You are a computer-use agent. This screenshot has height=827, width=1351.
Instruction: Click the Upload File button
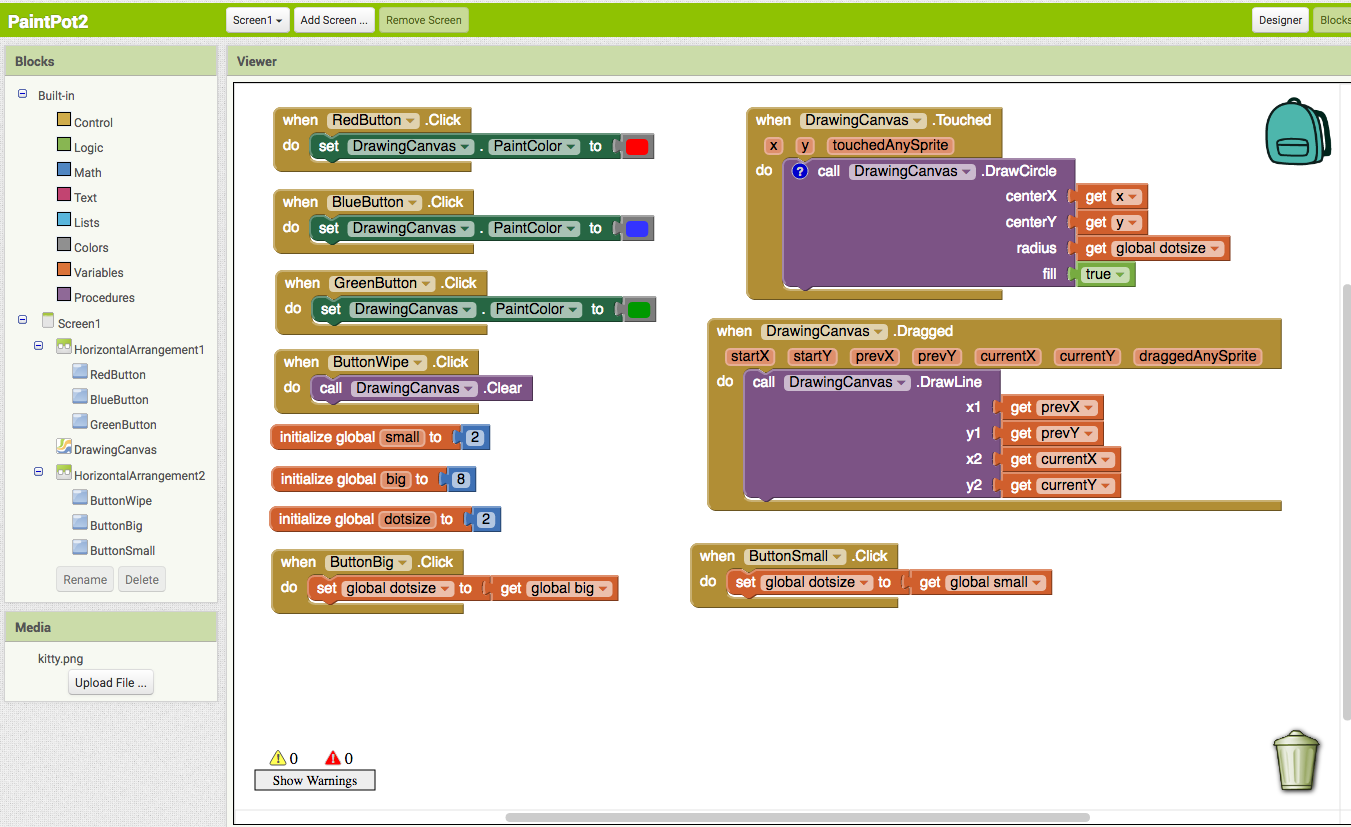point(111,683)
